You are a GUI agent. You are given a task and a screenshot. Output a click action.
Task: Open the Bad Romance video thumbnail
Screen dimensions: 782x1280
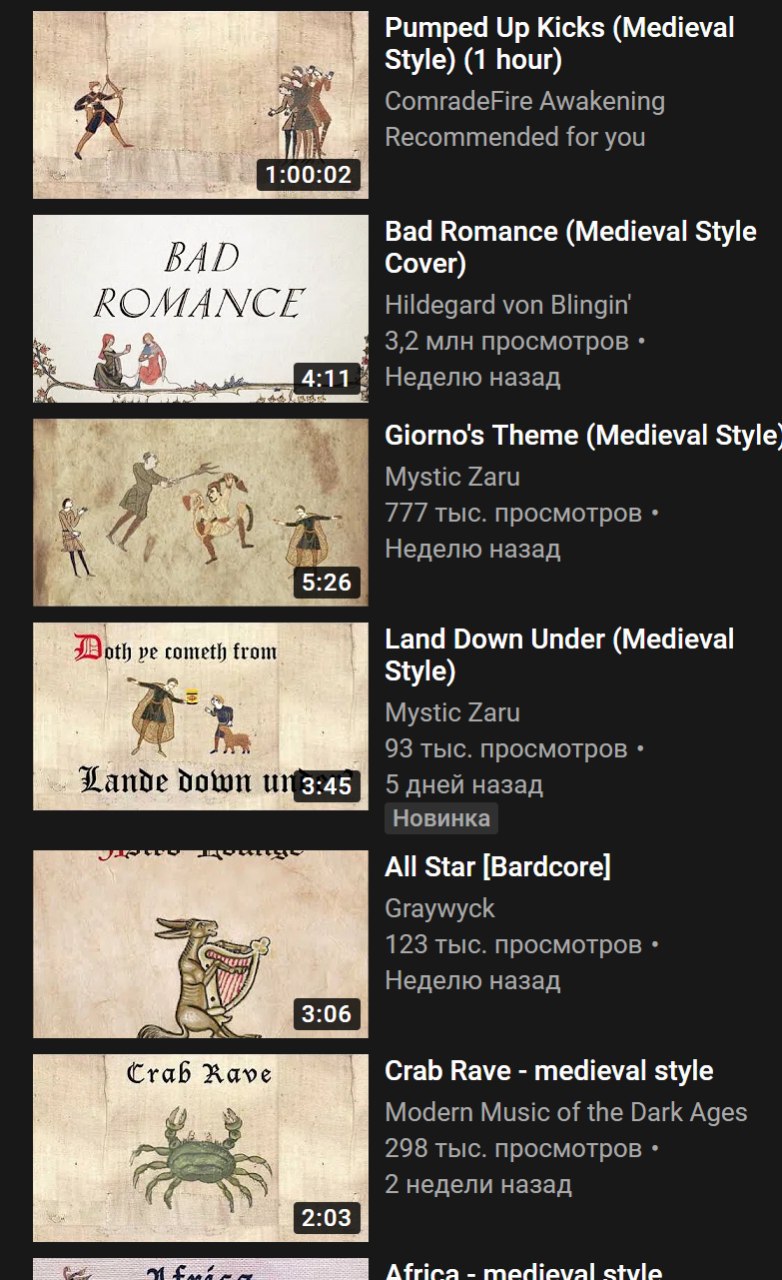pos(201,309)
